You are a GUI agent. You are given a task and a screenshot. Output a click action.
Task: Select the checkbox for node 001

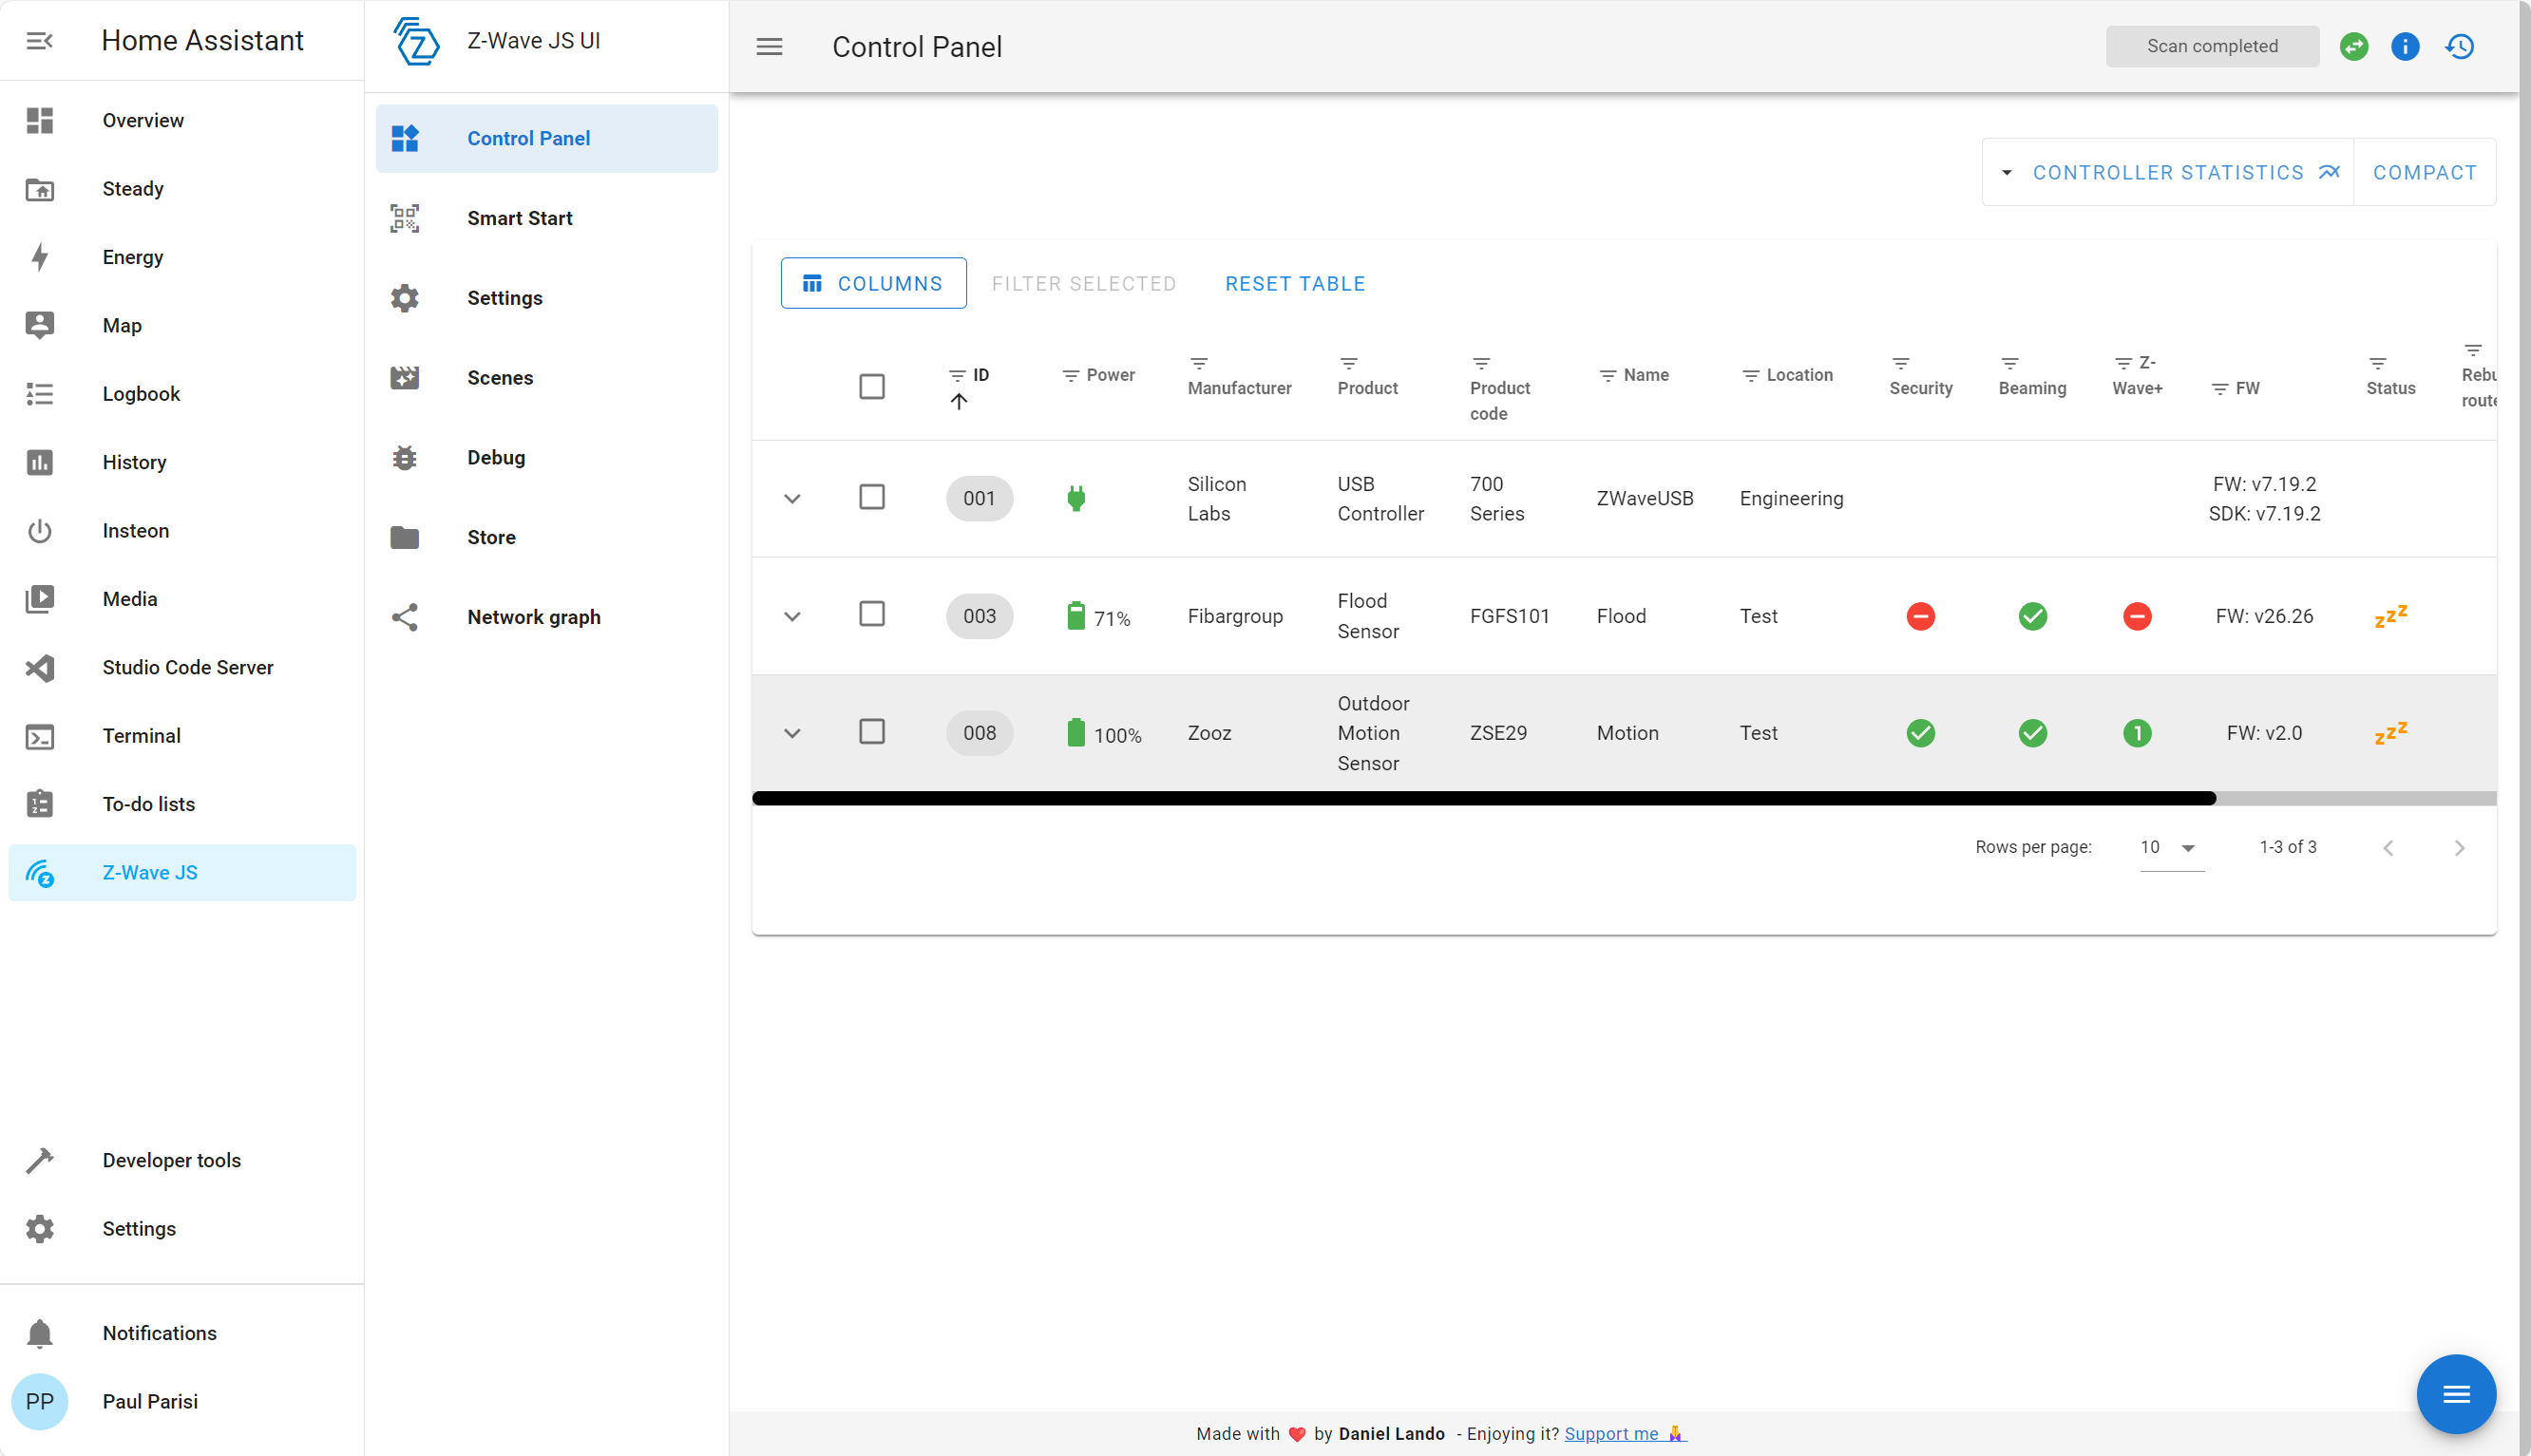point(872,497)
